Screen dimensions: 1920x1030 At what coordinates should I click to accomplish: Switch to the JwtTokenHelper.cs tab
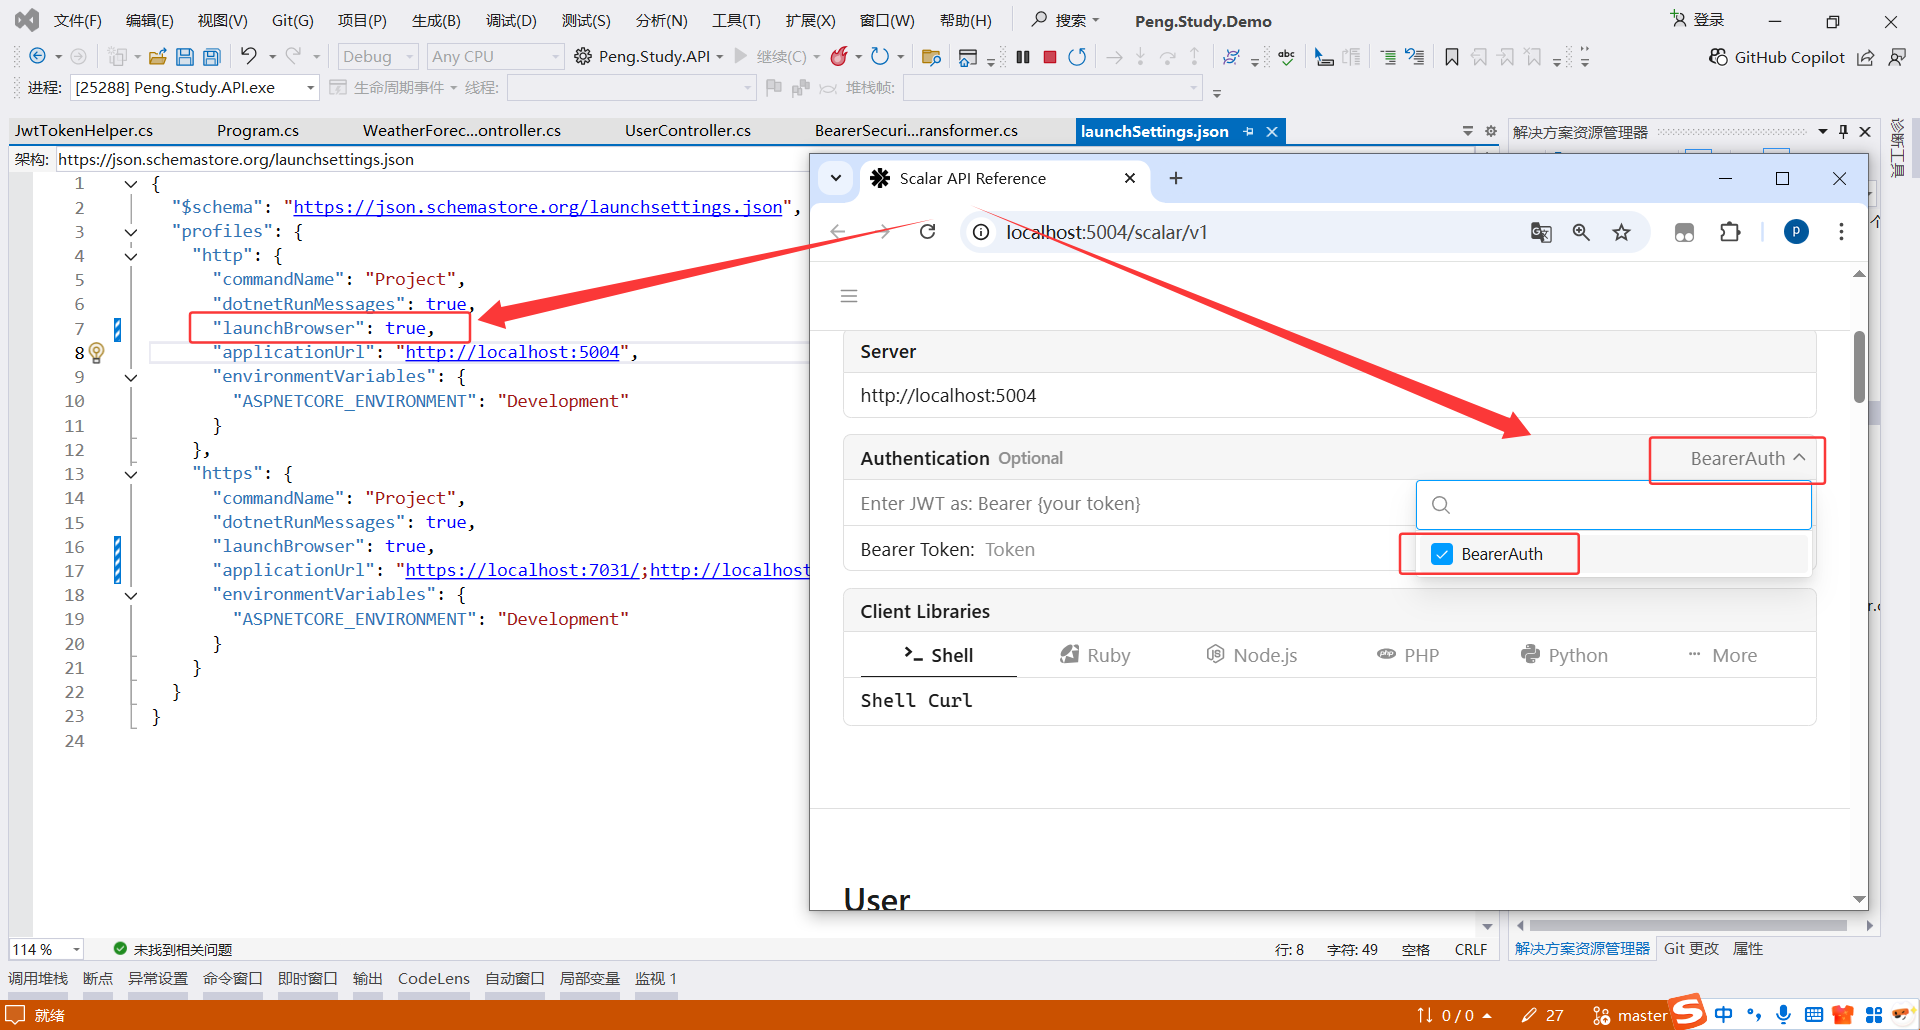point(84,131)
